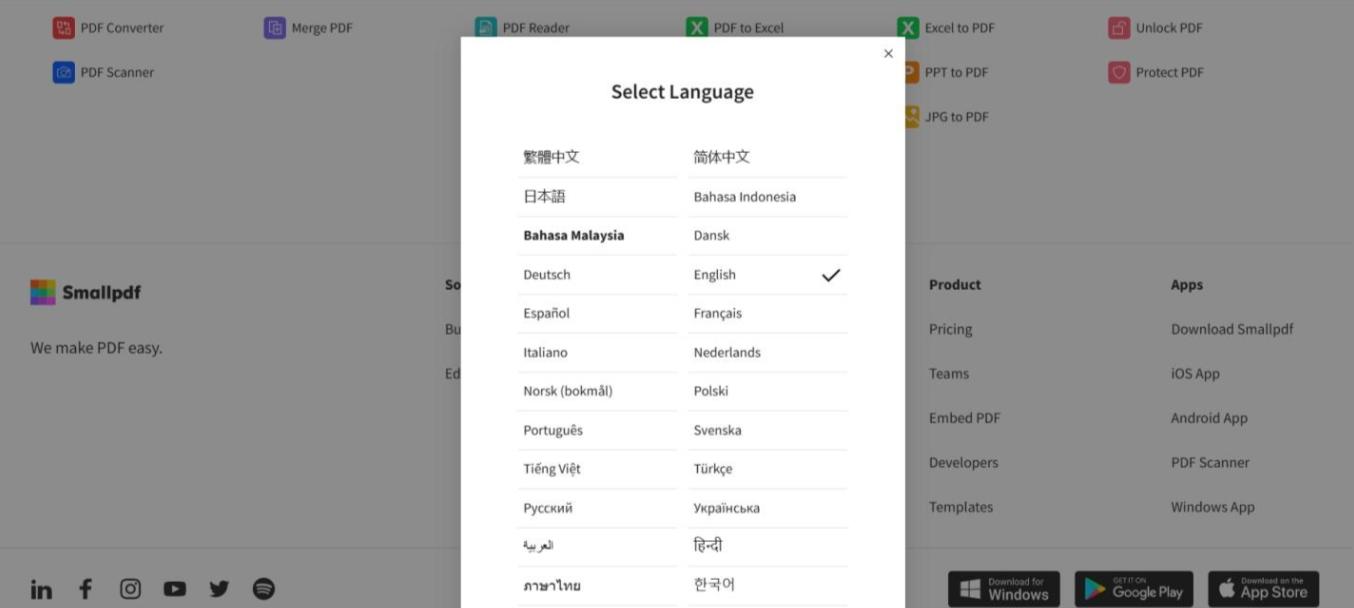
Task: Visit Smallpdf's LinkedIn page
Action: (41, 588)
